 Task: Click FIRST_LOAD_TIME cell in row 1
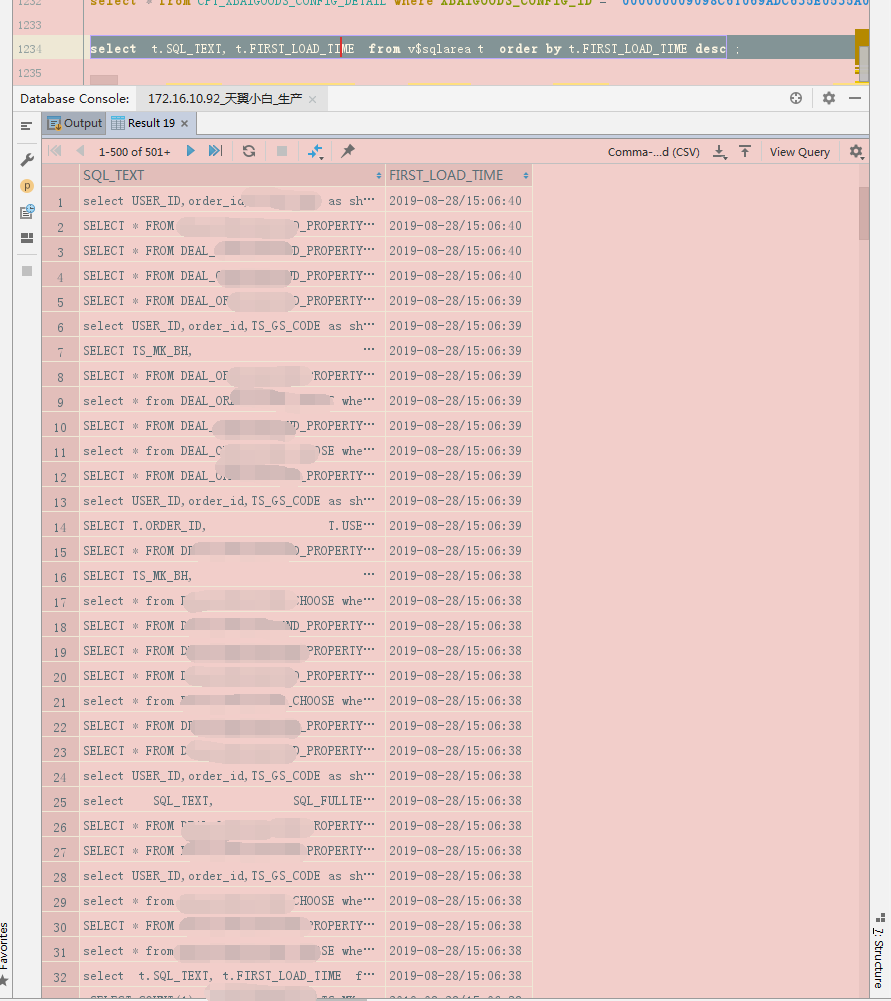tap(458, 201)
